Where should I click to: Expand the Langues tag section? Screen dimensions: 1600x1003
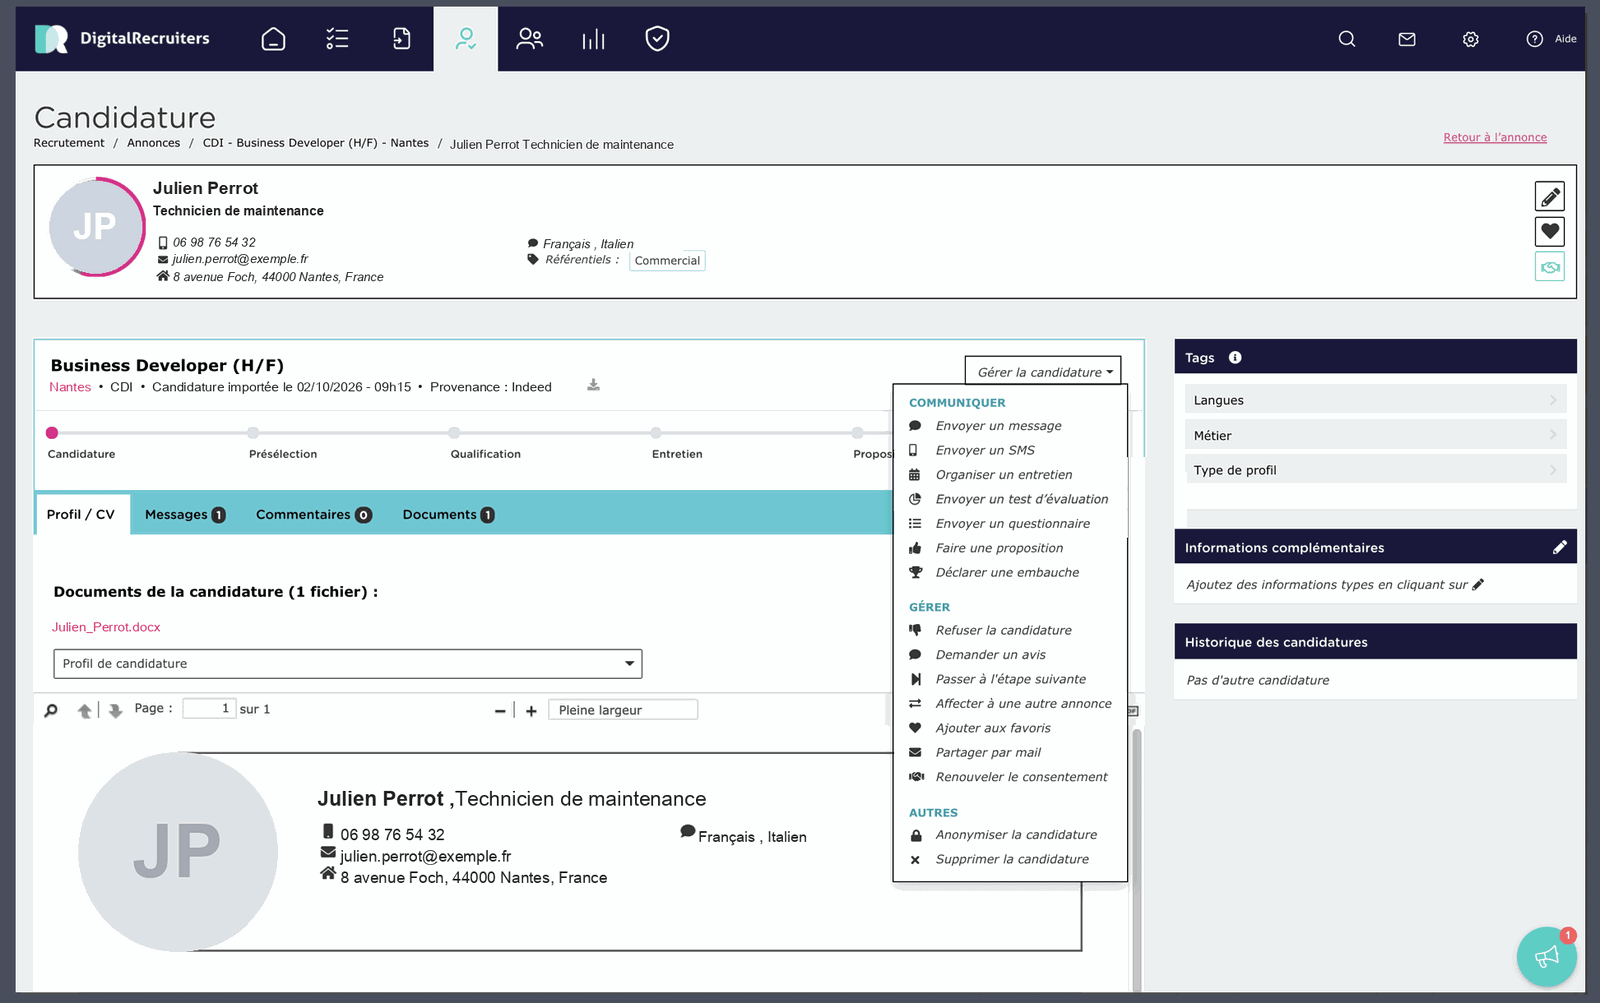click(x=1375, y=400)
